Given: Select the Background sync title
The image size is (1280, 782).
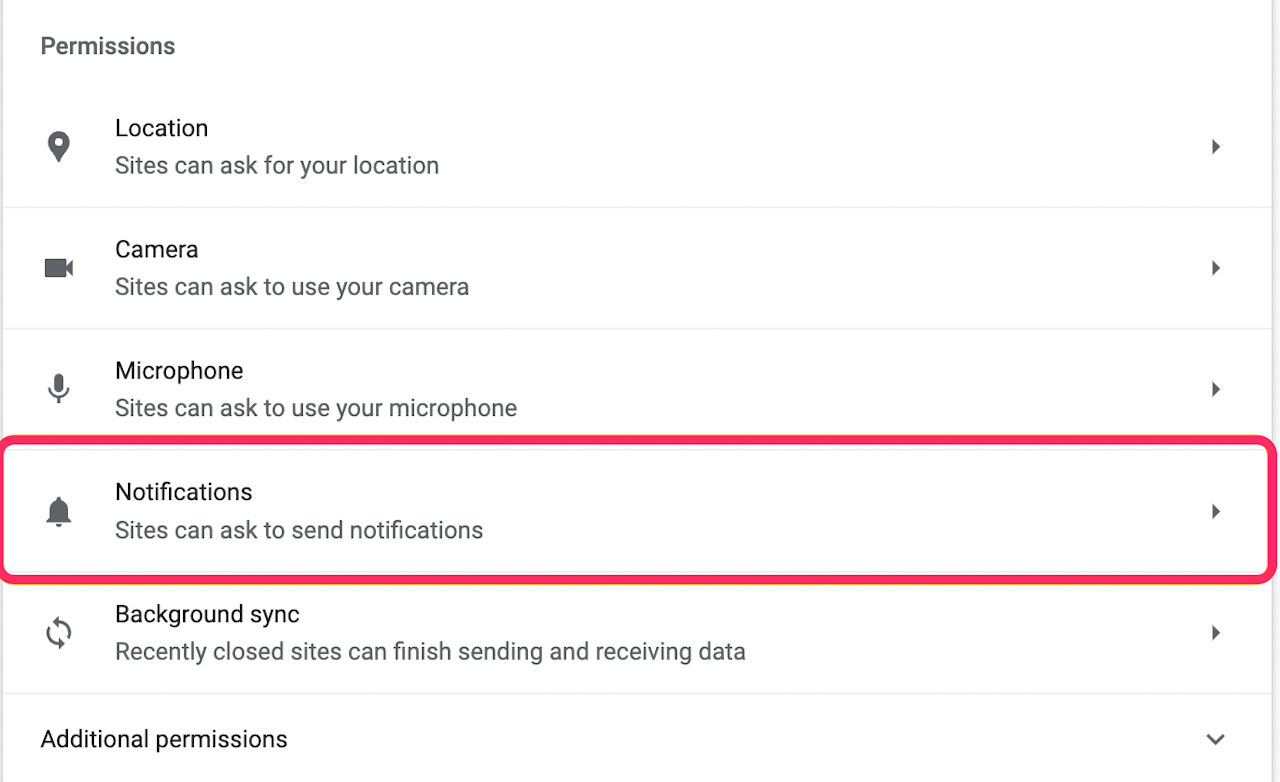Looking at the screenshot, I should click(207, 614).
